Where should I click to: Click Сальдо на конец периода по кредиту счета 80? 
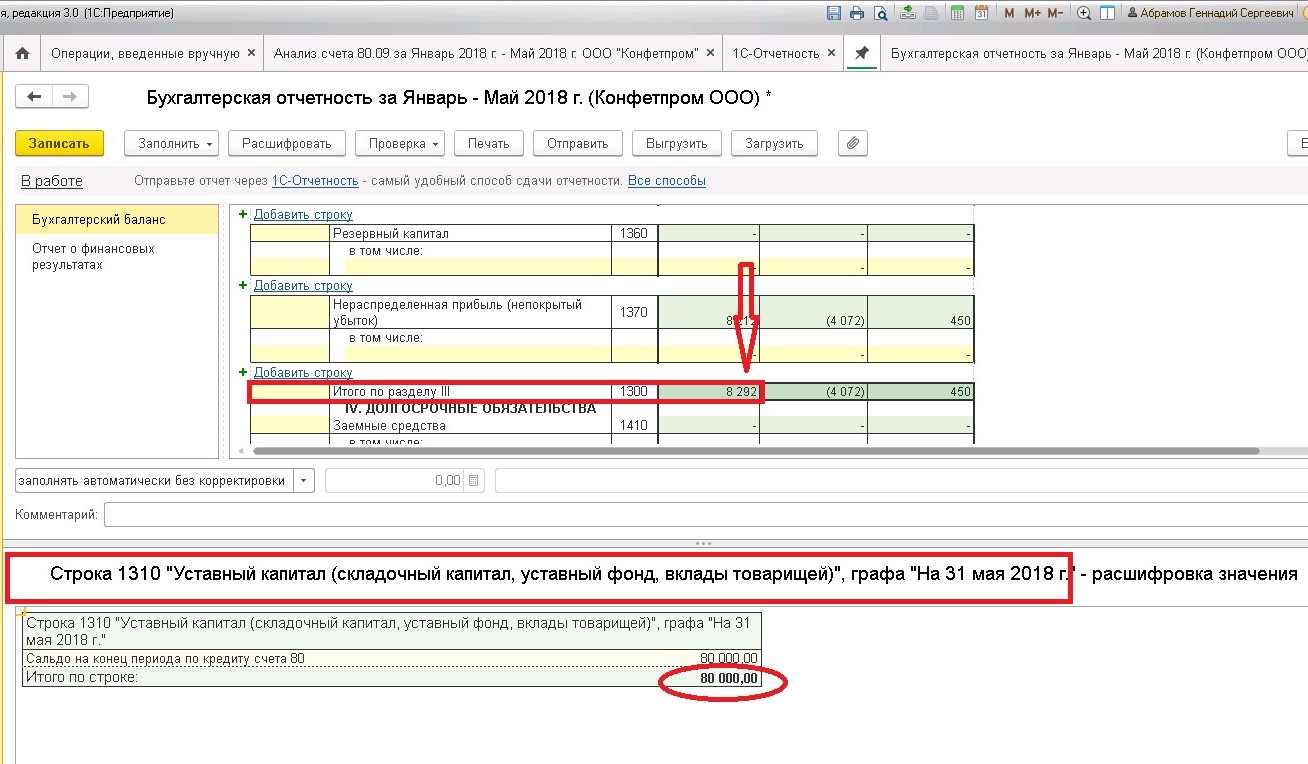[165, 658]
